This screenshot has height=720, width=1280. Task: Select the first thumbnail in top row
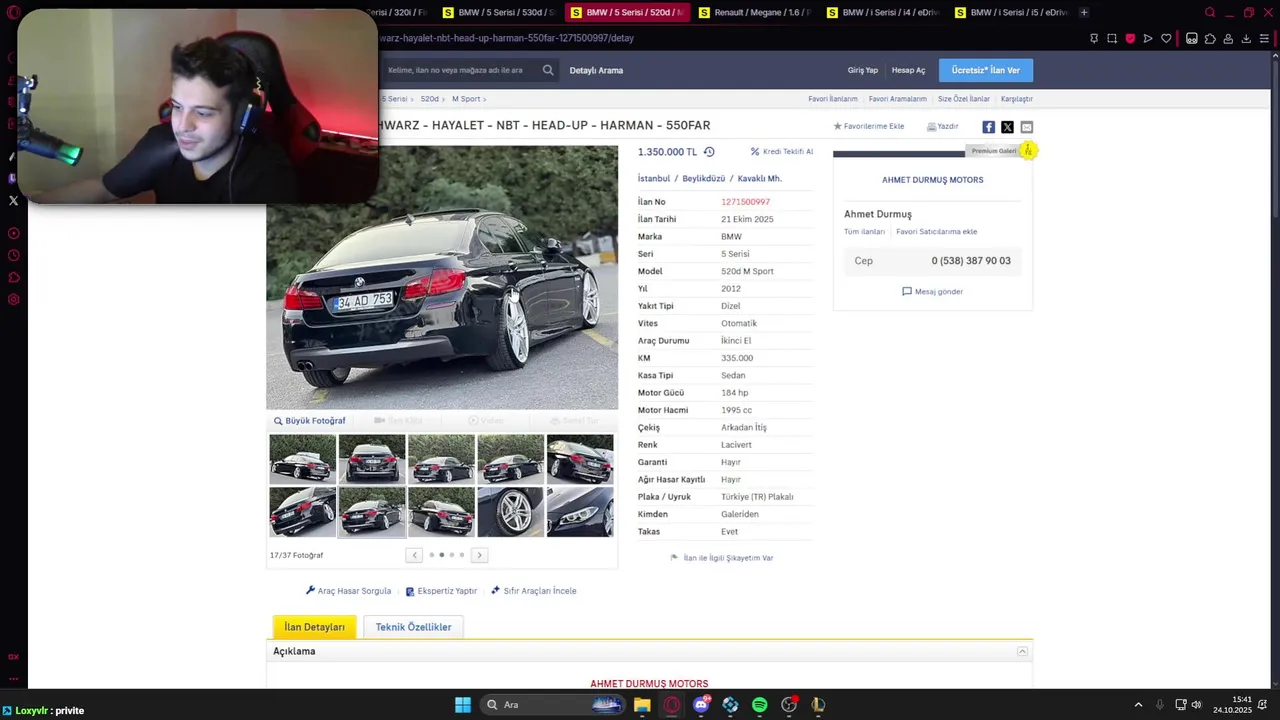click(302, 459)
